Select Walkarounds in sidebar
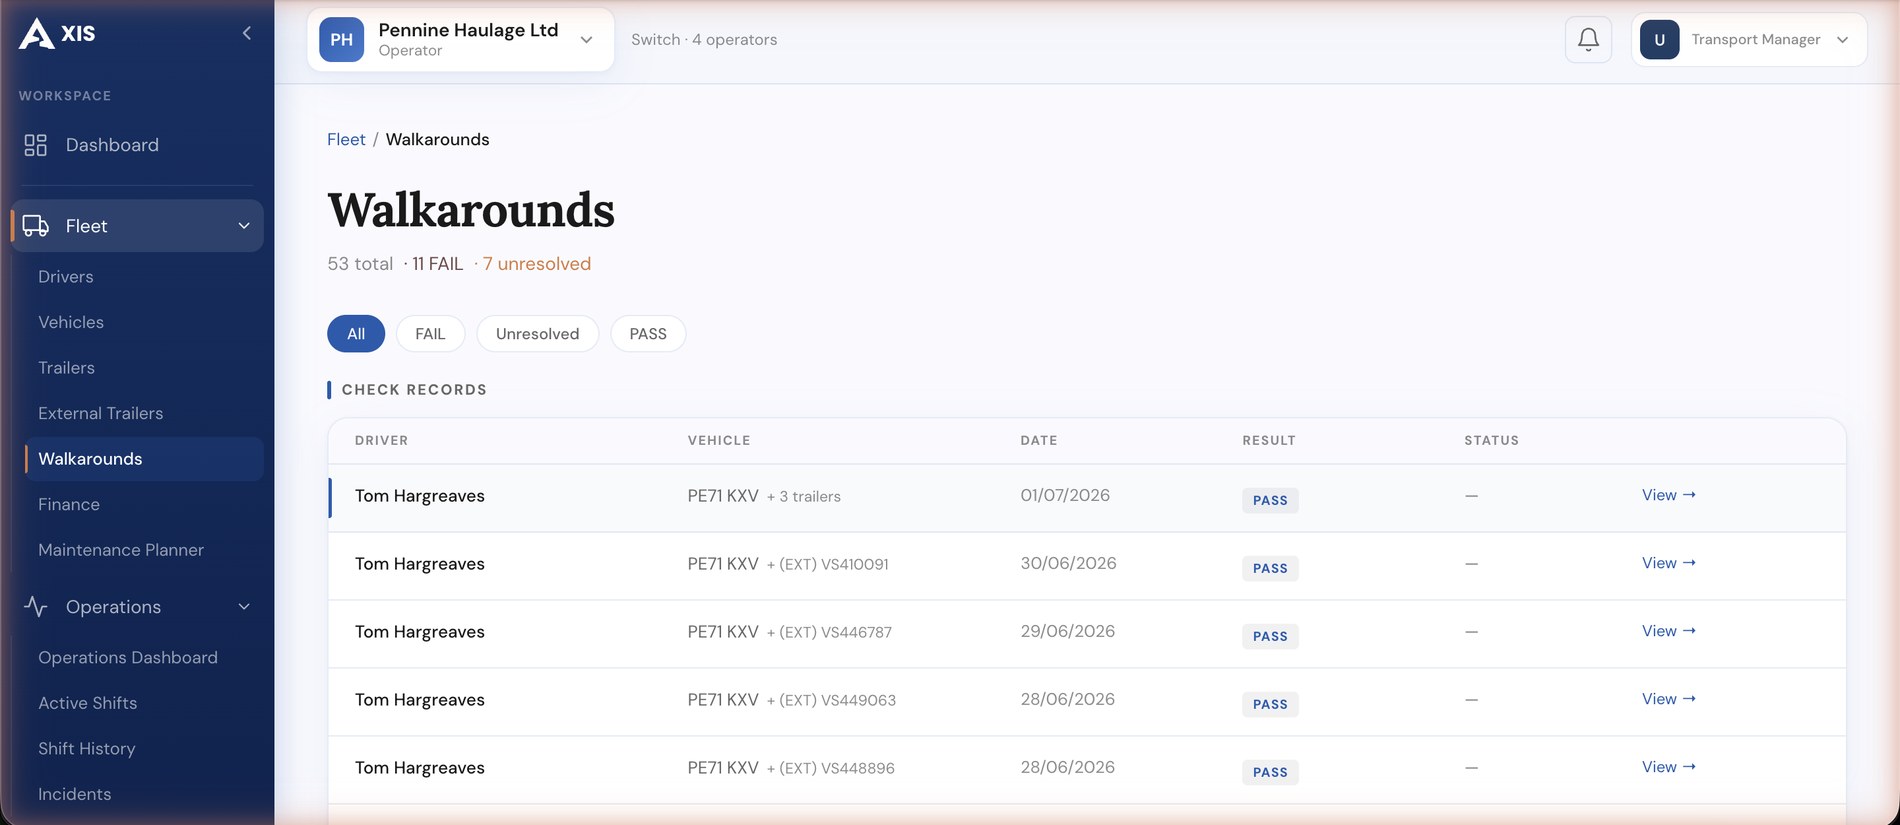The image size is (1900, 825). point(144,459)
